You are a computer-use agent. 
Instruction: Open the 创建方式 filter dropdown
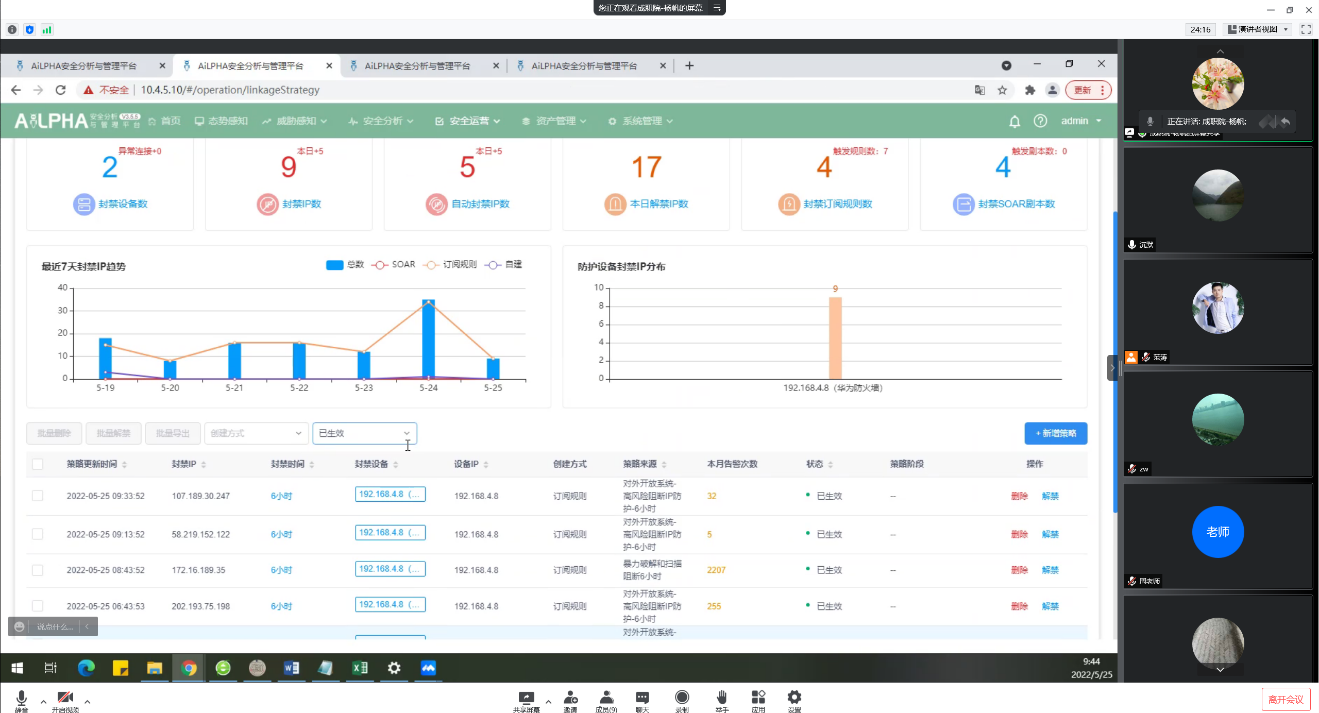(x=256, y=433)
